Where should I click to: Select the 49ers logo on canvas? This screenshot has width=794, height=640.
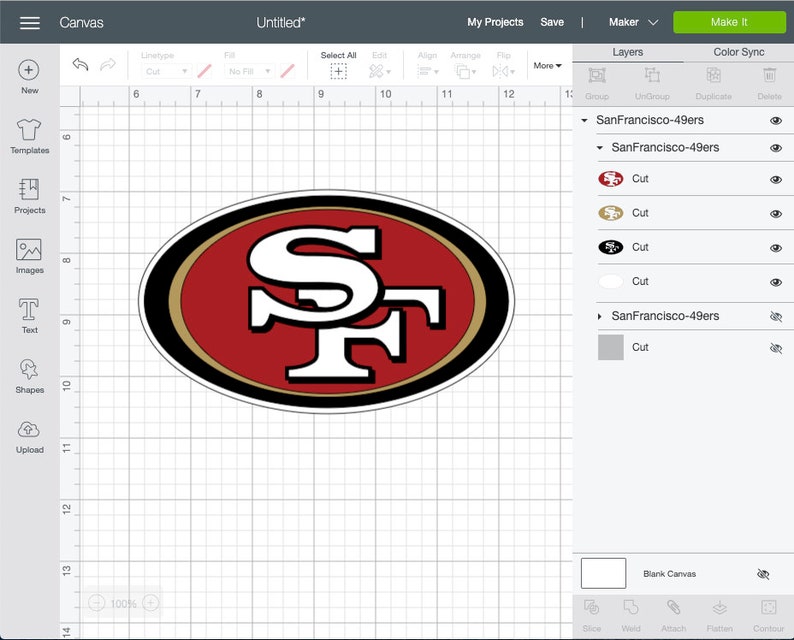coord(326,302)
